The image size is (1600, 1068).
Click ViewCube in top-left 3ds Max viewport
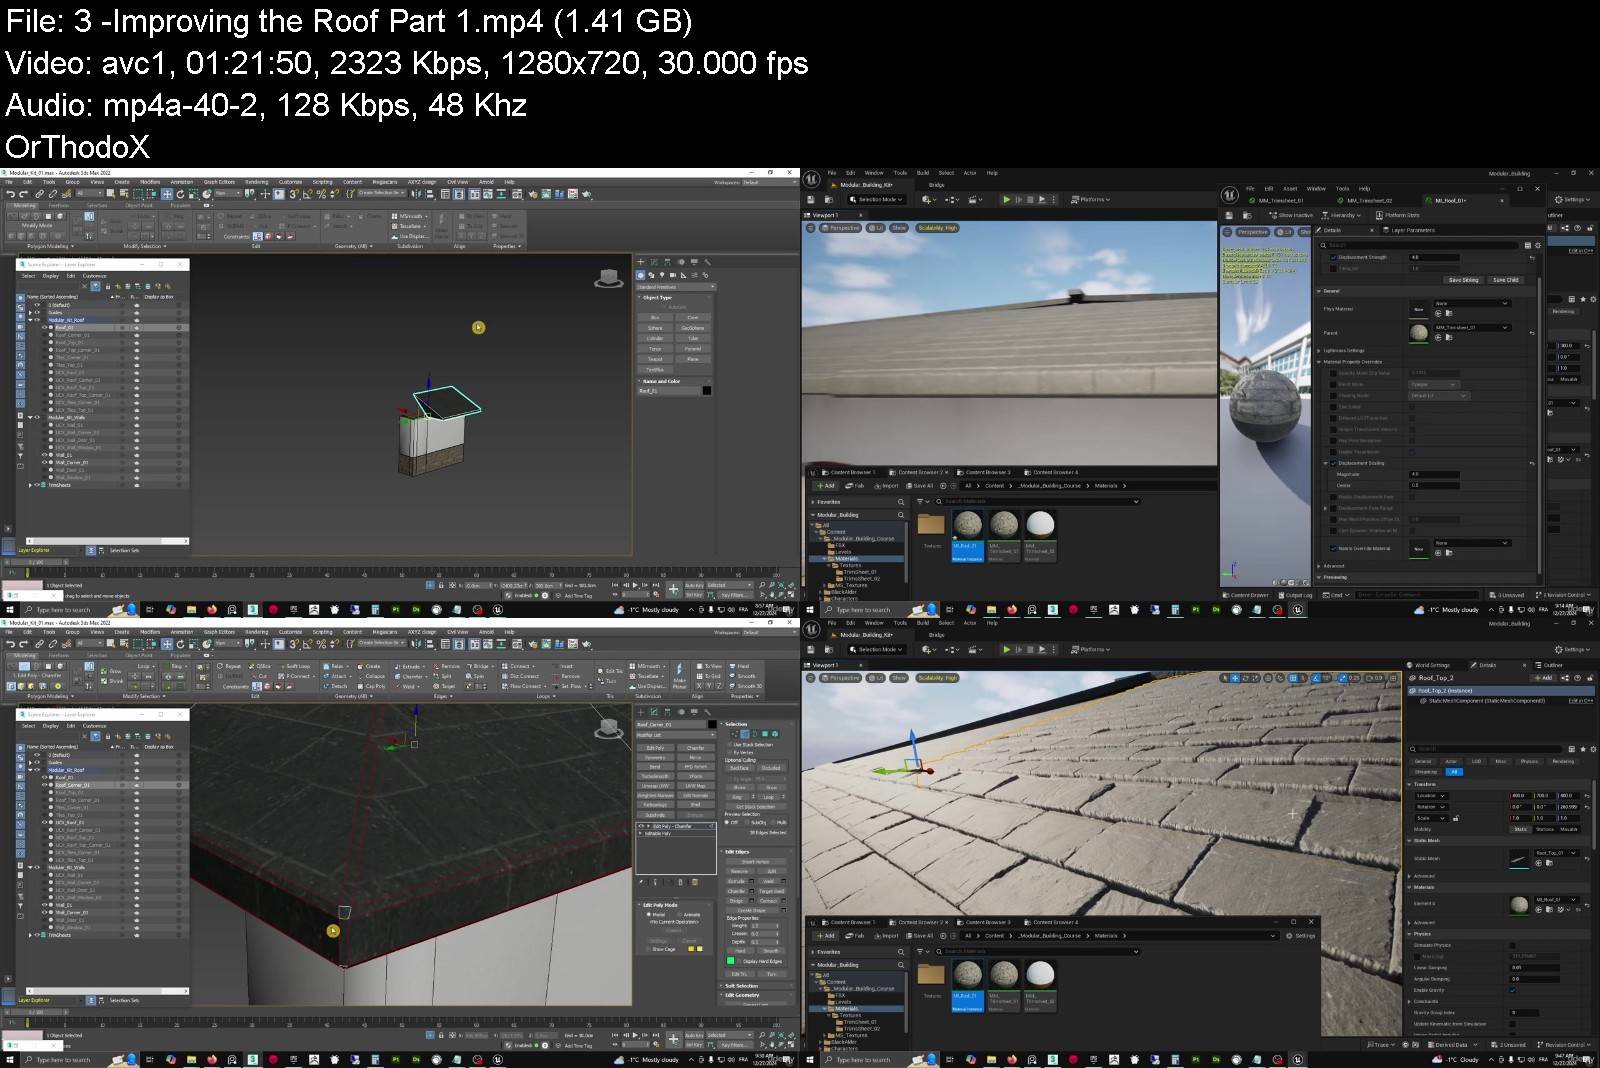608,279
